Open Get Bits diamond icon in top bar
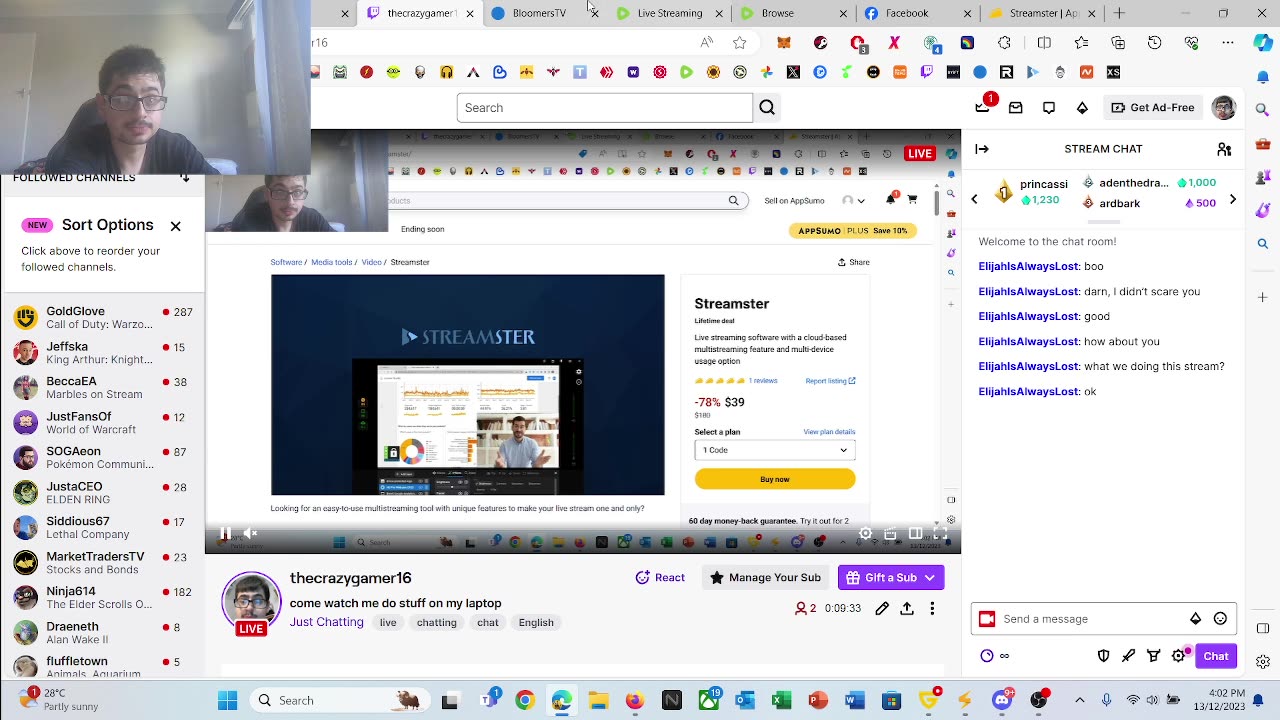Image resolution: width=1280 pixels, height=720 pixels. click(x=1082, y=108)
